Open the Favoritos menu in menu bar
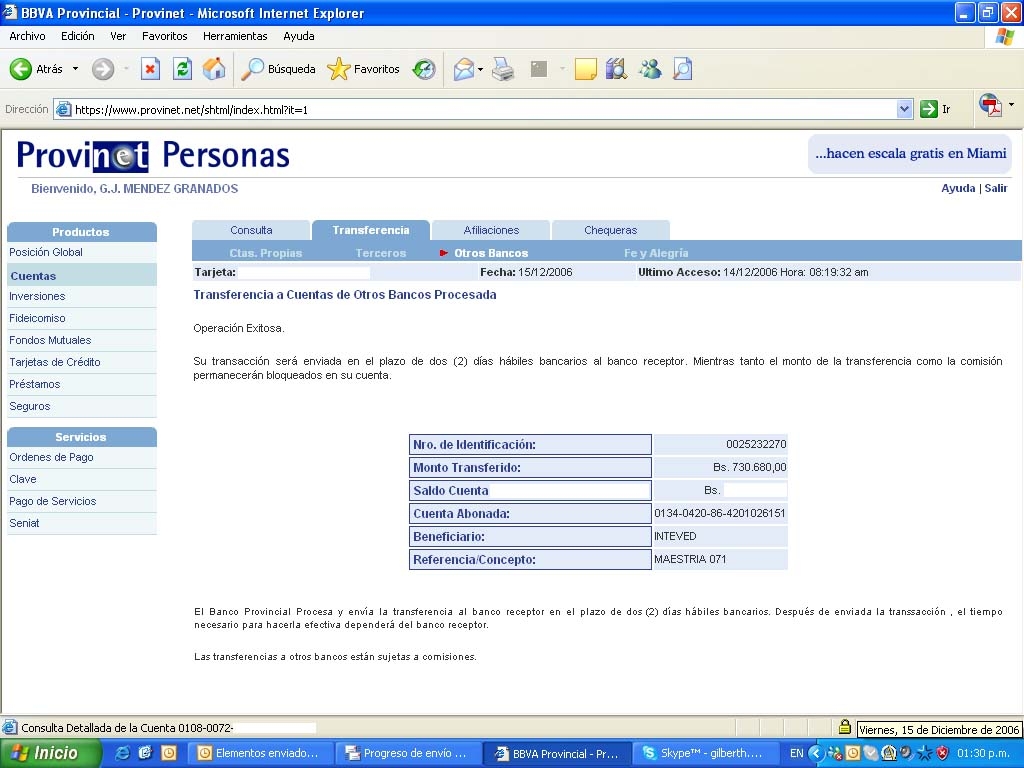Image resolution: width=1024 pixels, height=768 pixels. (165, 37)
